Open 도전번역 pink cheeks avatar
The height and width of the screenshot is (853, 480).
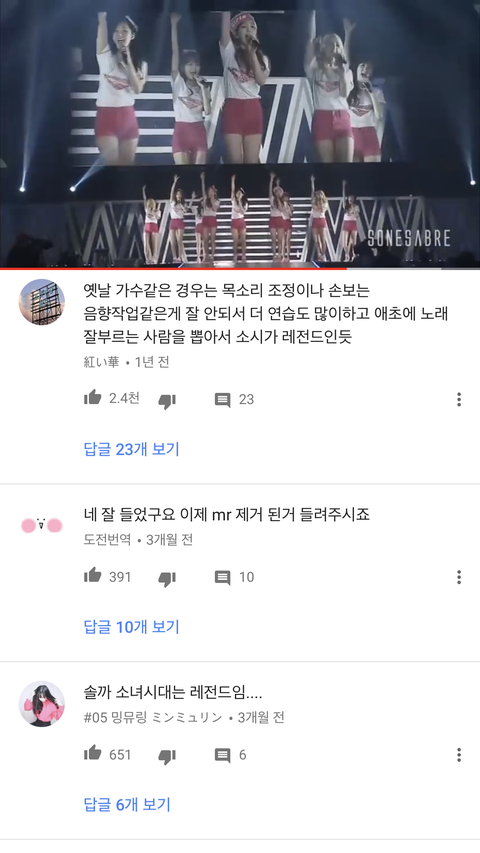pyautogui.click(x=42, y=526)
